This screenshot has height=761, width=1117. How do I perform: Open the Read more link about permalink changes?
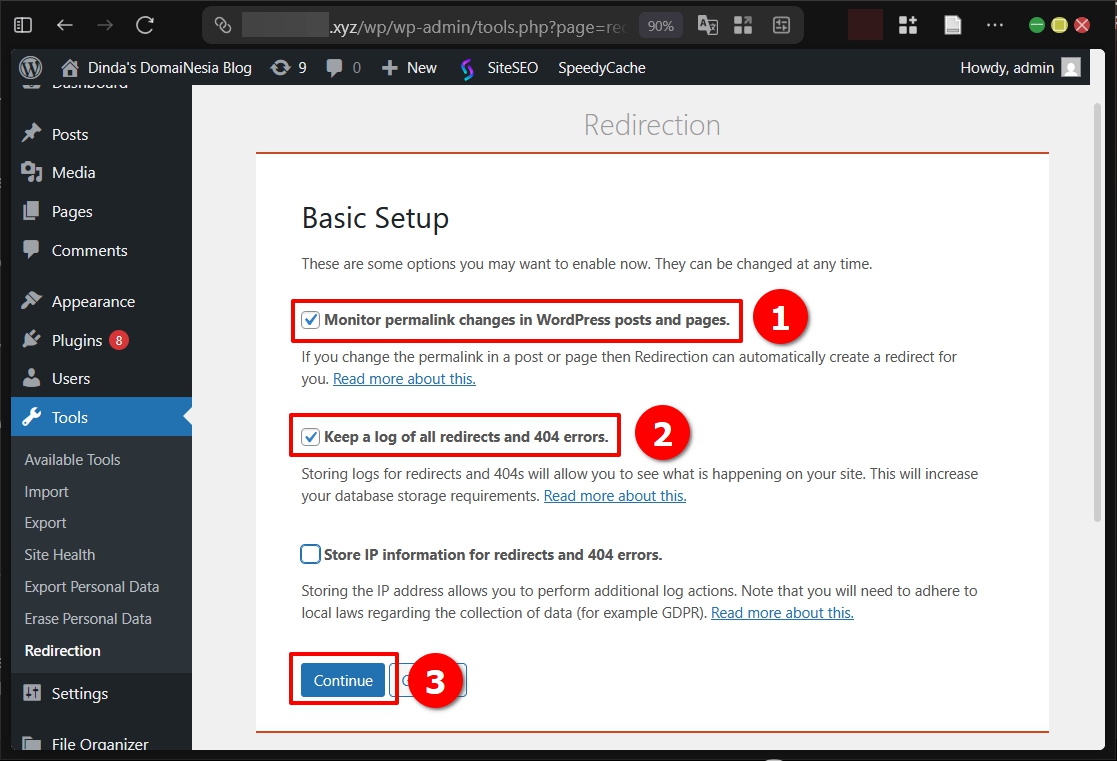[x=404, y=378]
